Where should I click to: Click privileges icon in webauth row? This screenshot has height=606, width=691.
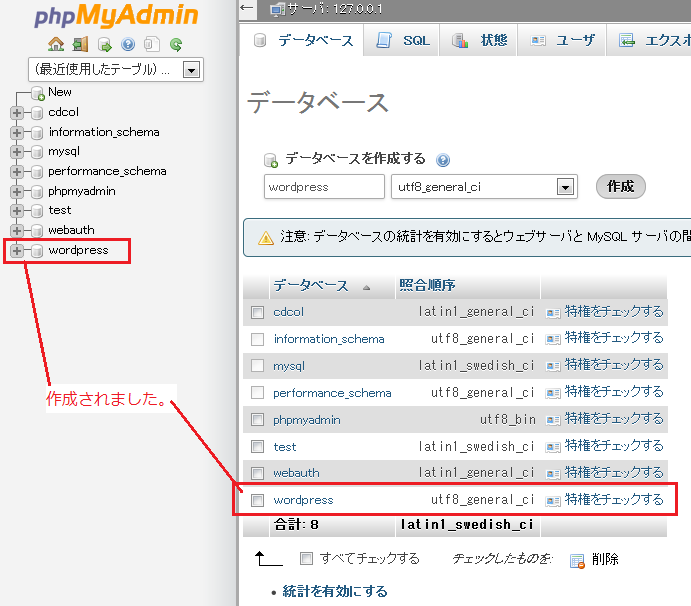point(553,474)
